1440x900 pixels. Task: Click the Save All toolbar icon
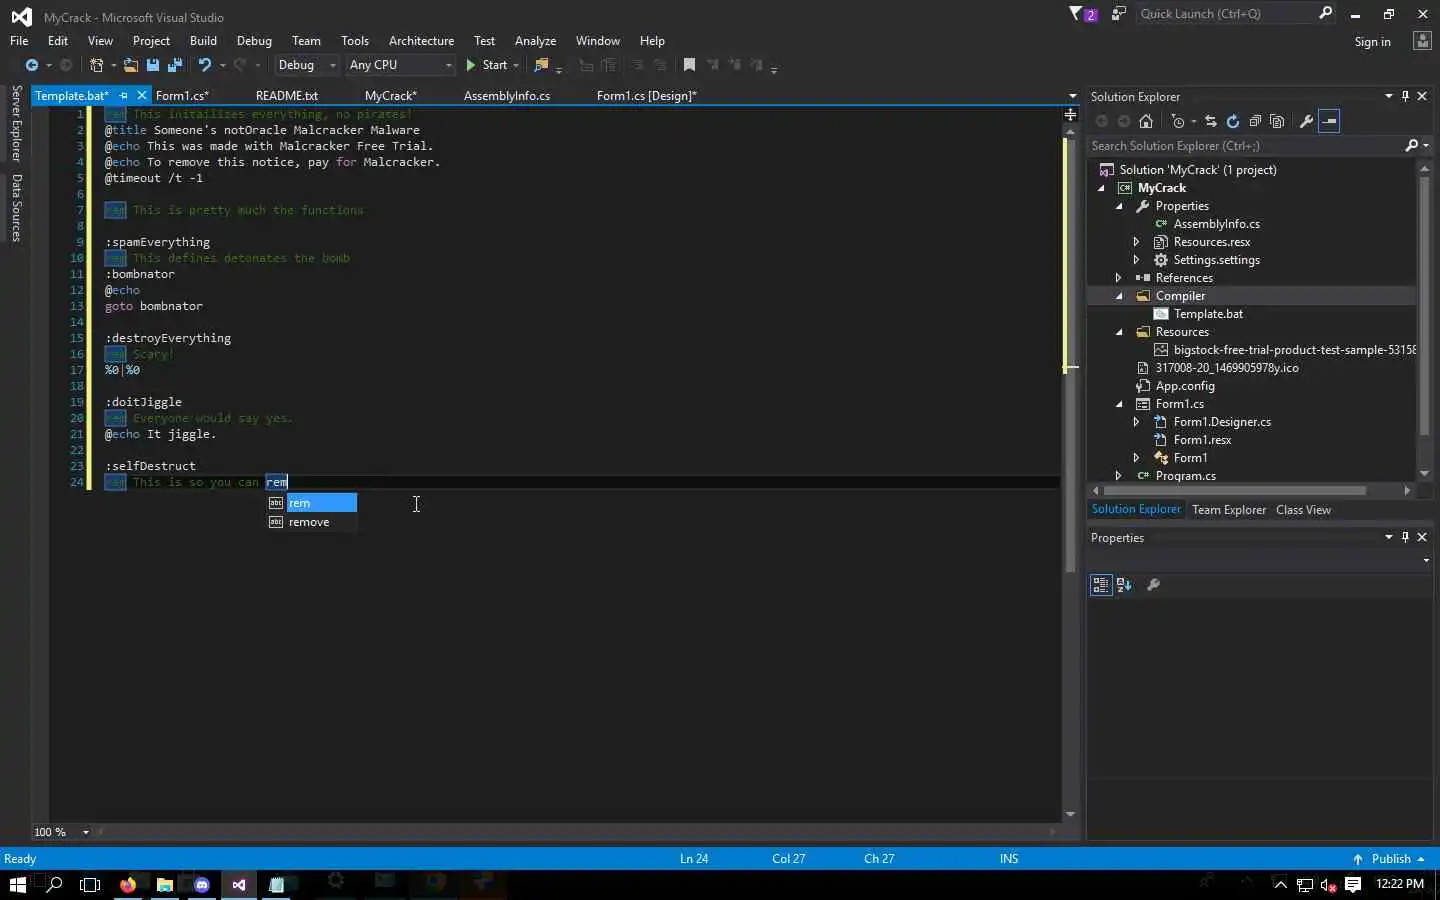[x=175, y=65]
